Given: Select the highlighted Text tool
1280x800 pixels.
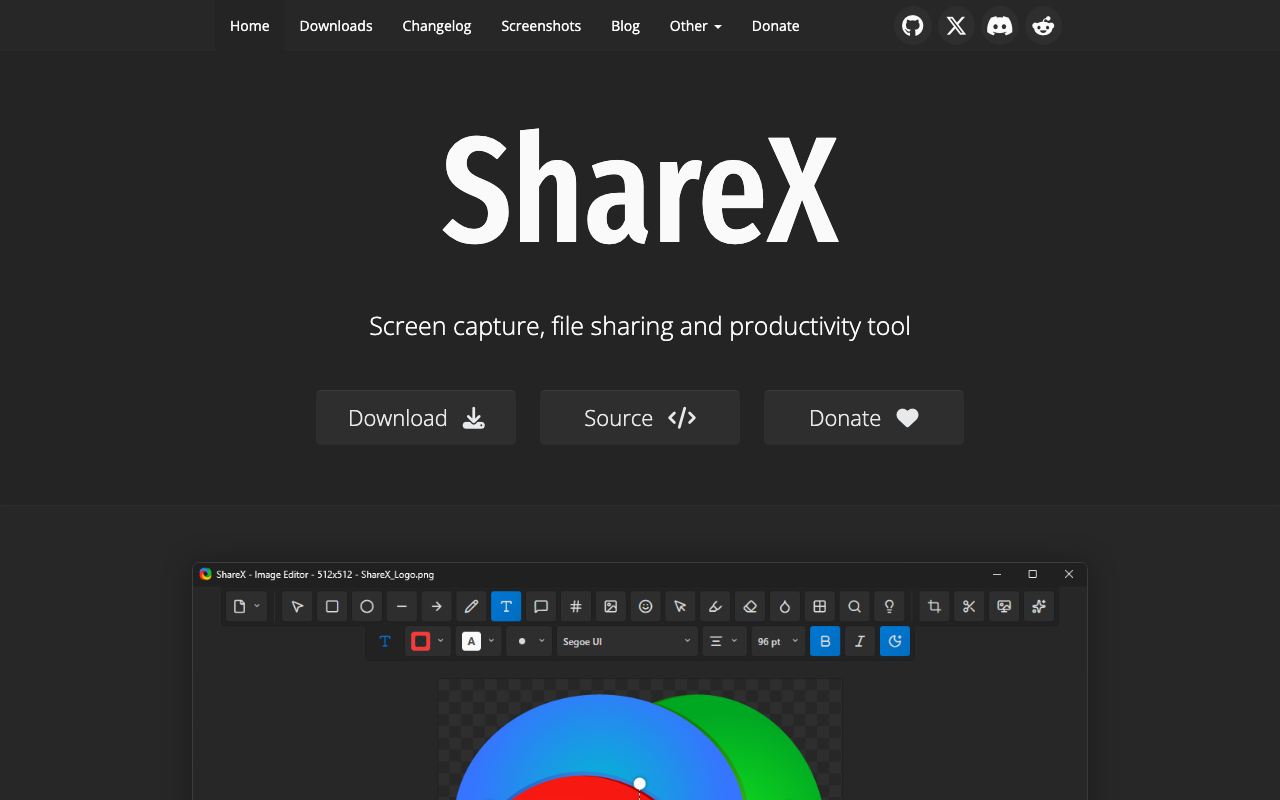Looking at the screenshot, I should click(x=506, y=606).
